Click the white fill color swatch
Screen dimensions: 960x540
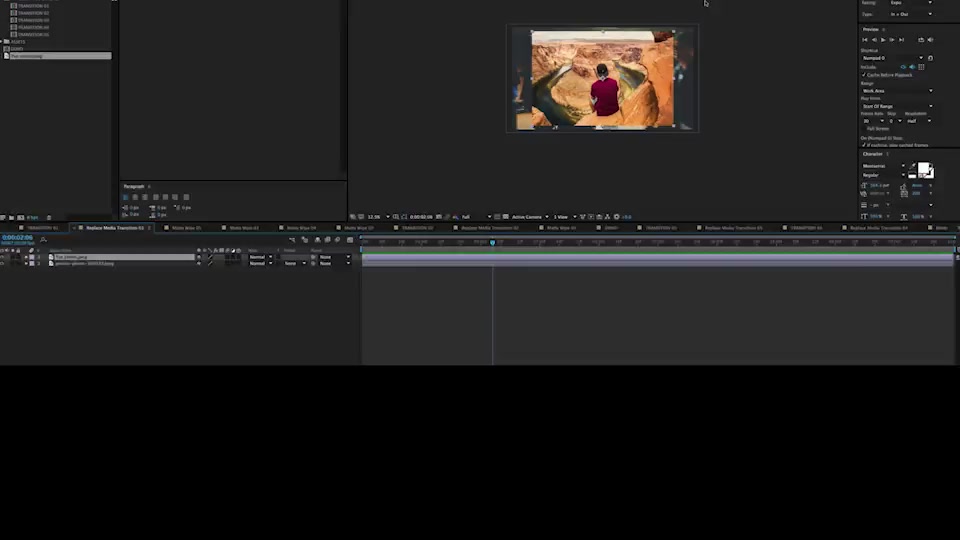pos(924,168)
